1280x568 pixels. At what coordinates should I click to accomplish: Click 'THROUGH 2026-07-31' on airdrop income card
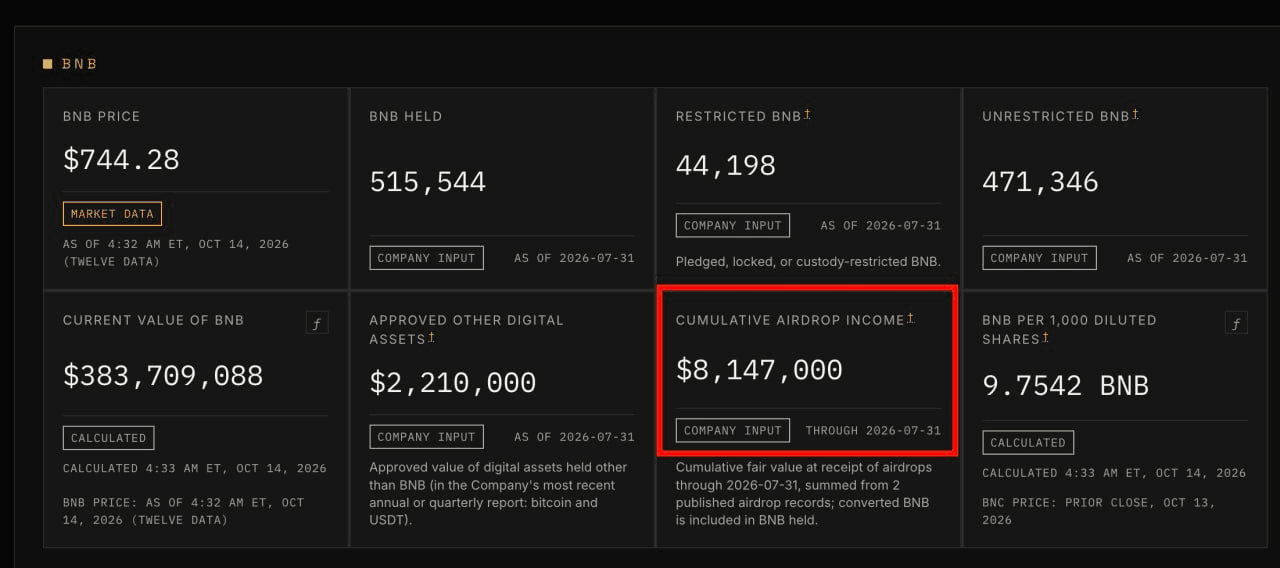click(x=873, y=430)
